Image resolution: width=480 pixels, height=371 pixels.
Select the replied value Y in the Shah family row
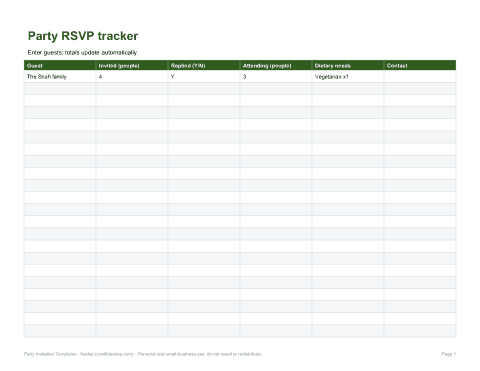pyautogui.click(x=204, y=76)
